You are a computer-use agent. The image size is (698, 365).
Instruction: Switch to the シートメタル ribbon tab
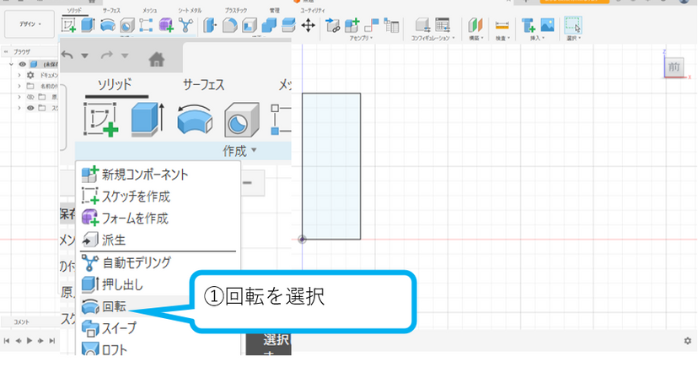pos(190,10)
